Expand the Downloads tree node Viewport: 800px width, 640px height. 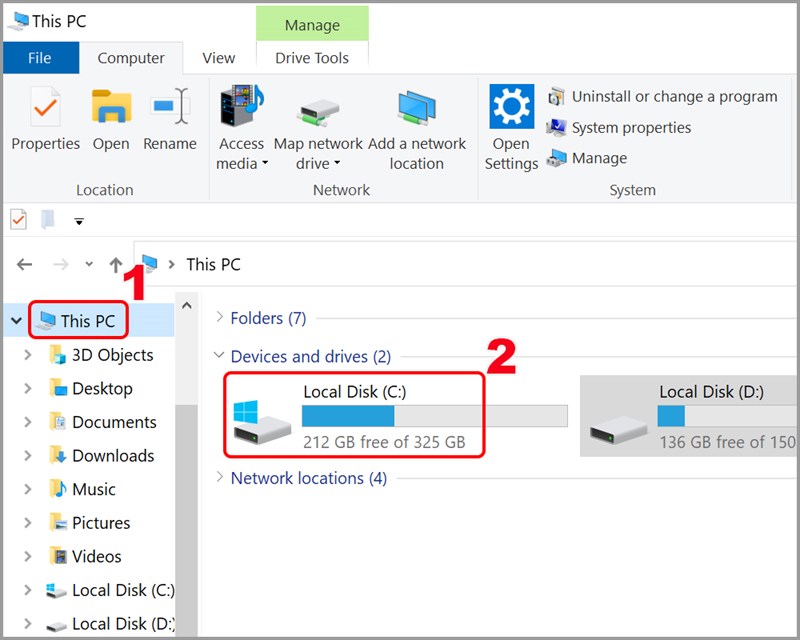[x=28, y=455]
